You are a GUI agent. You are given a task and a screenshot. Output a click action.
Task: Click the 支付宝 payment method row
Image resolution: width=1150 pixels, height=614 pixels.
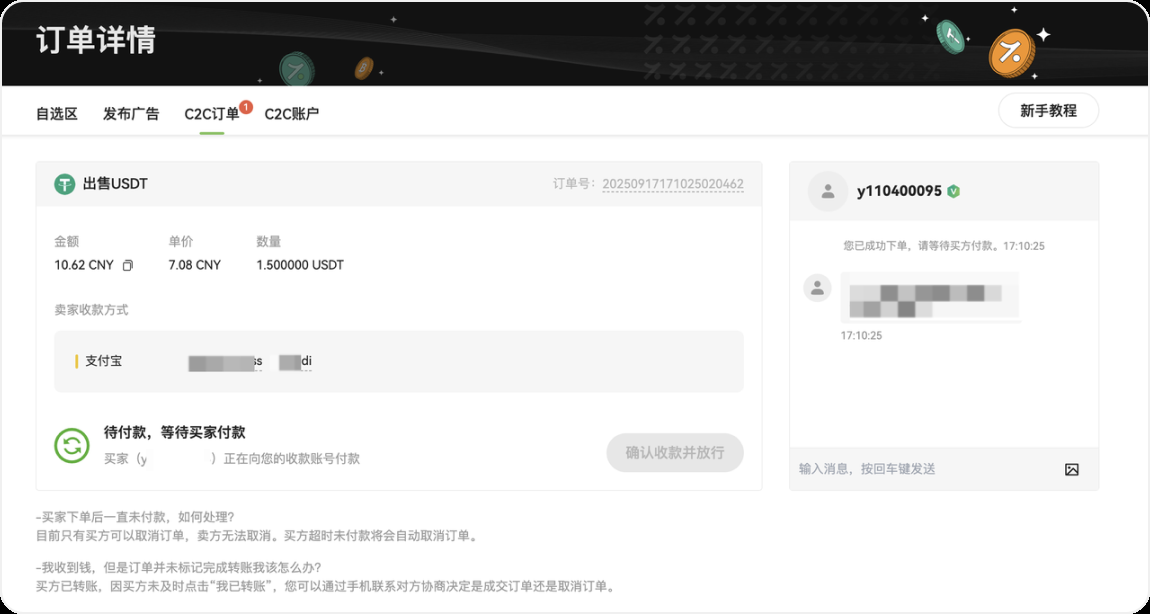[x=398, y=361]
